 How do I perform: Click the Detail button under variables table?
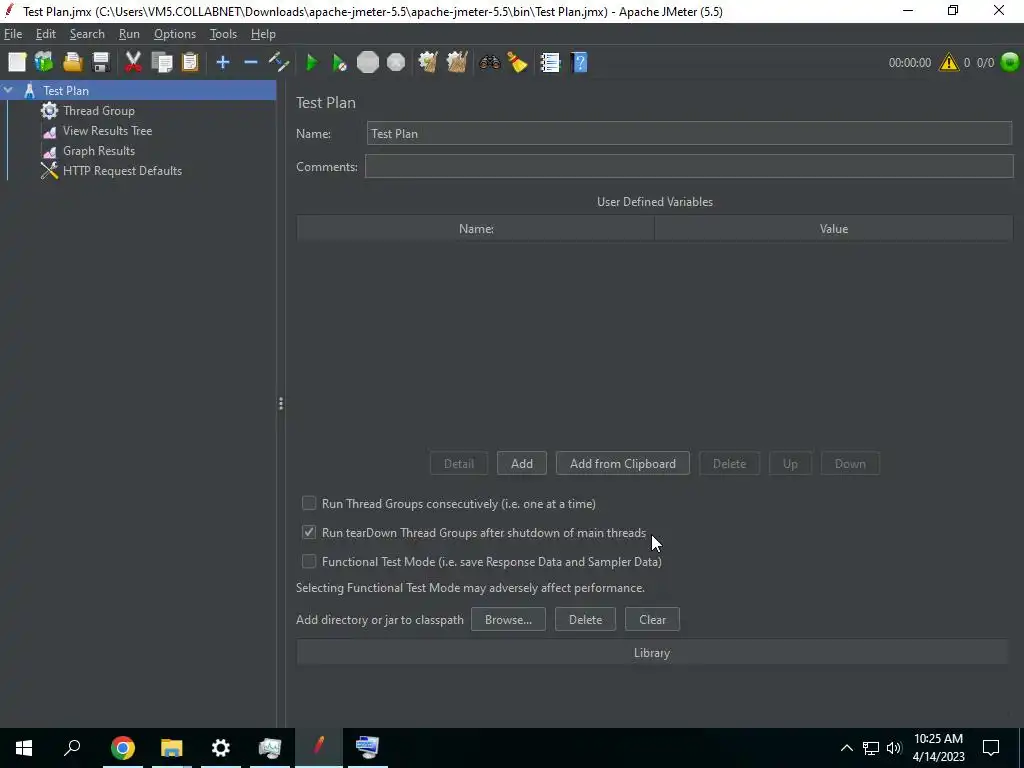(x=458, y=463)
